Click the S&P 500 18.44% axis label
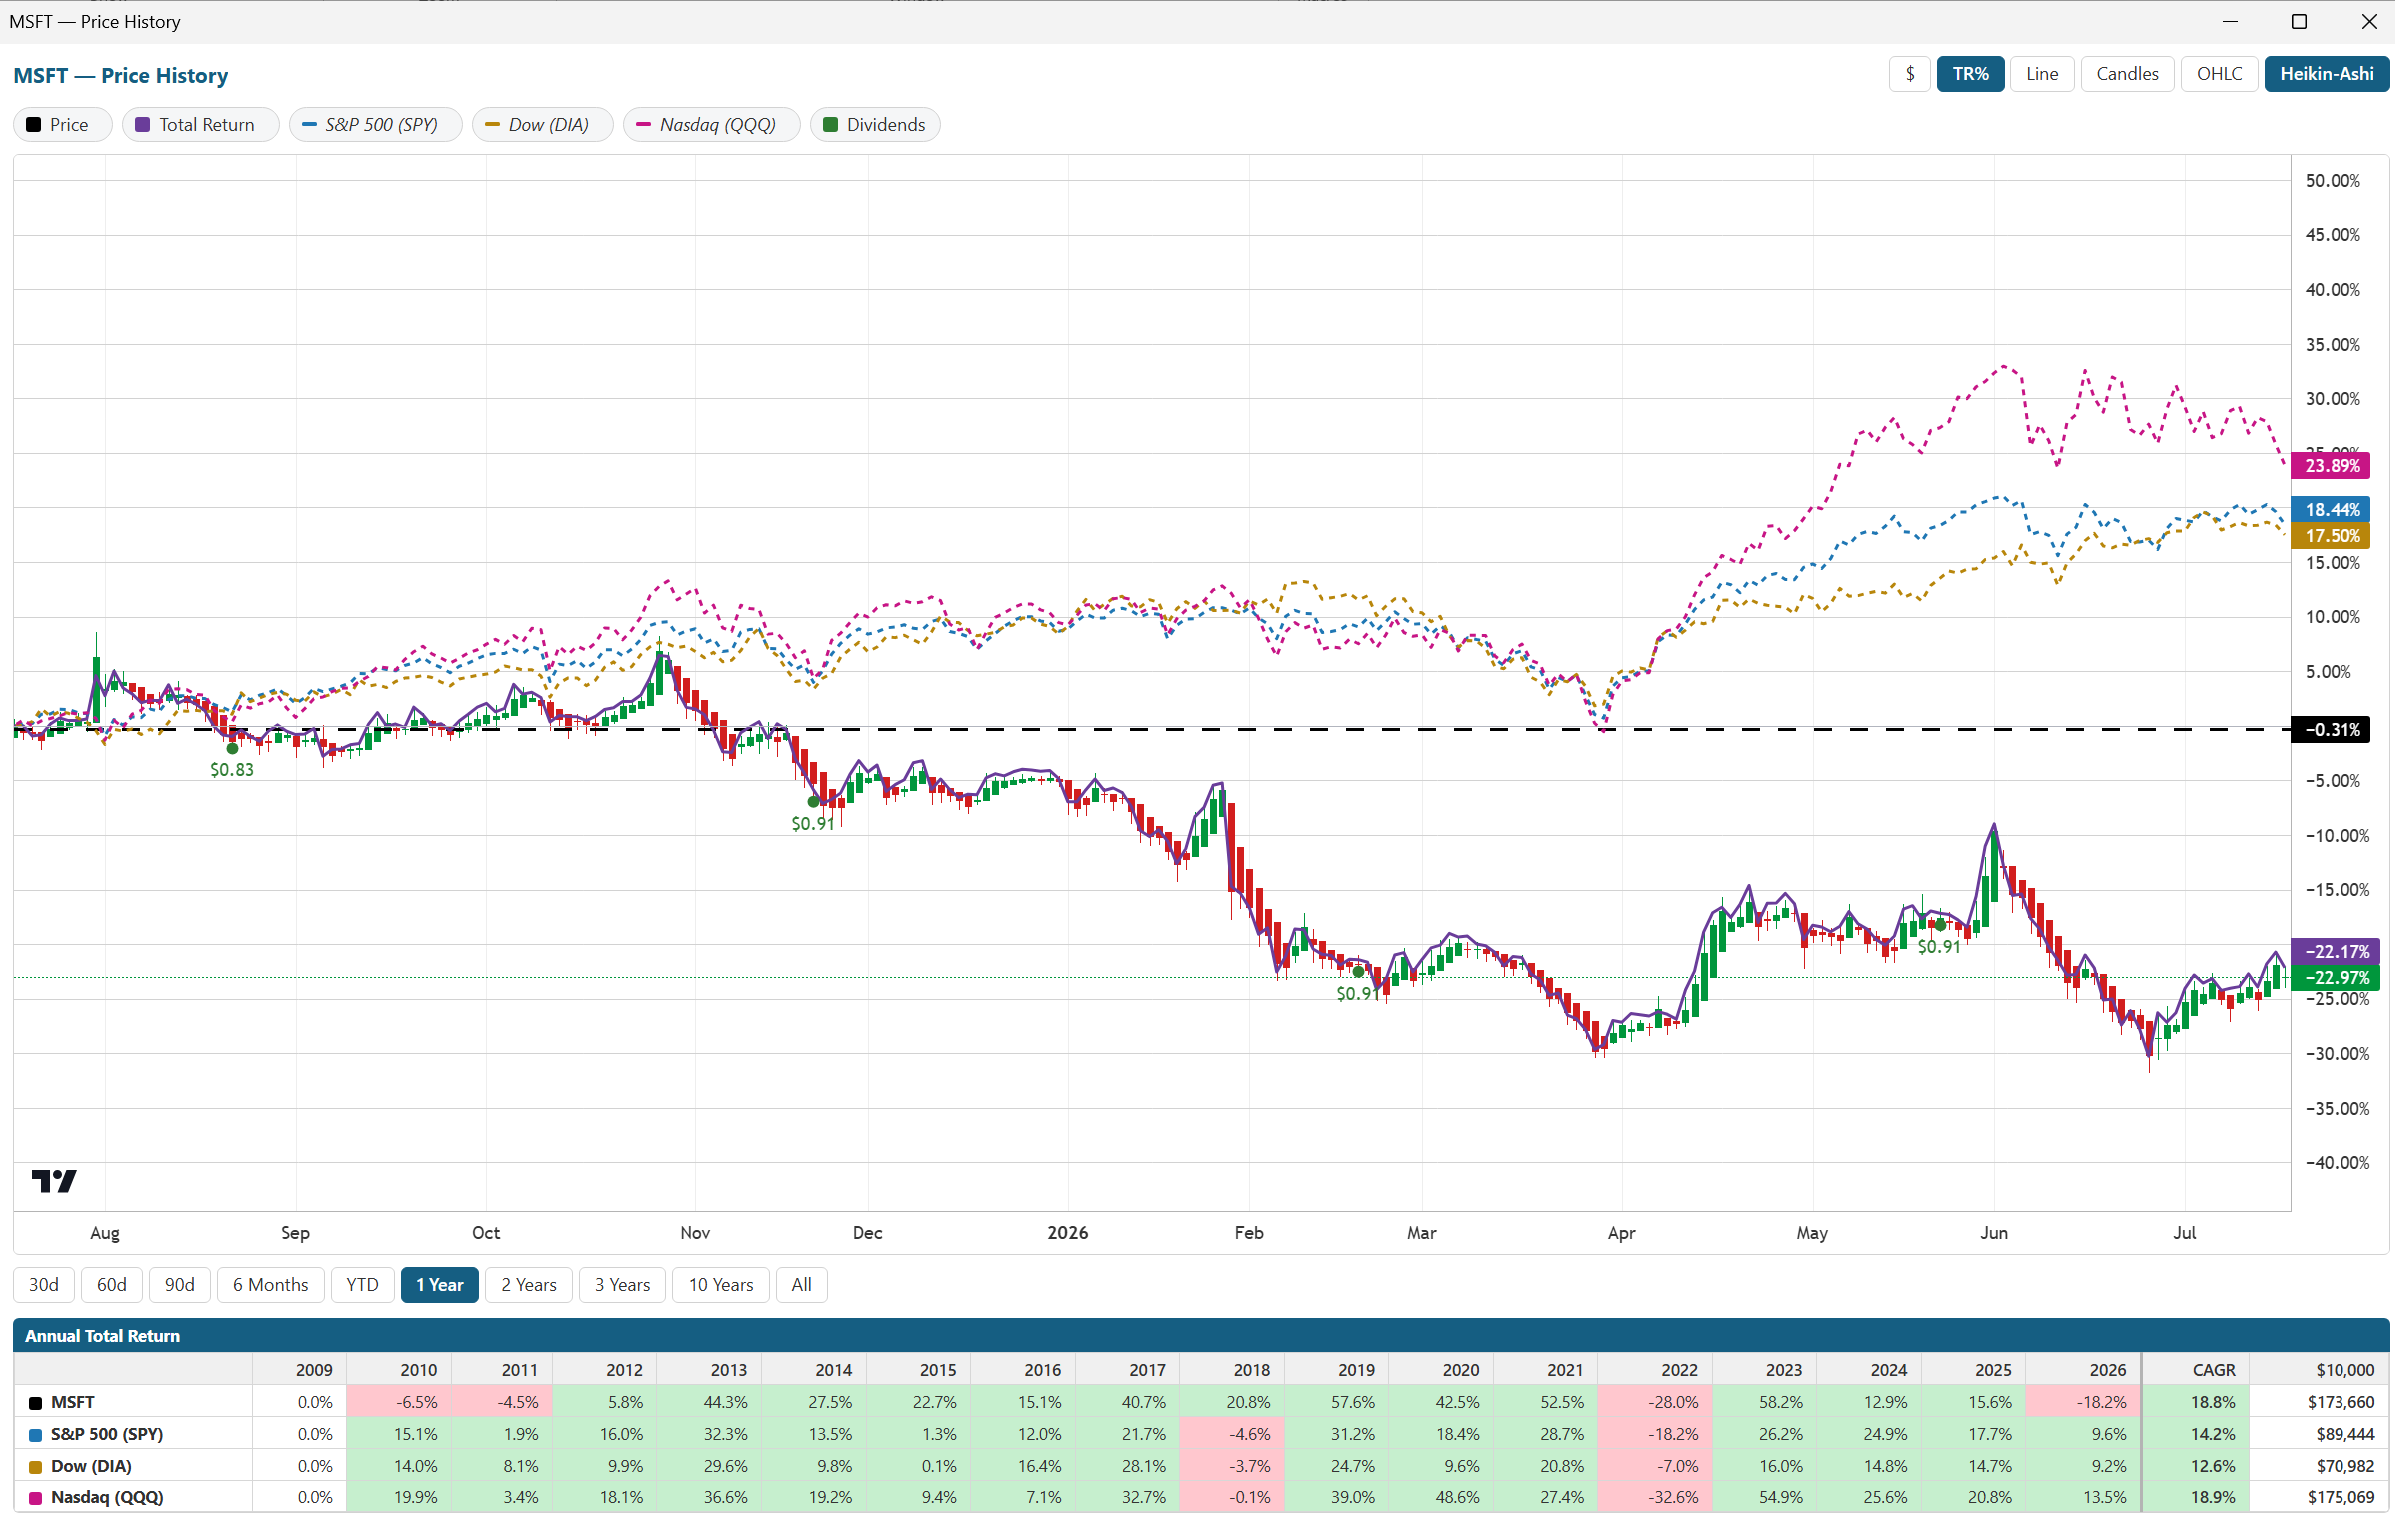The height and width of the screenshot is (1519, 2395). [2331, 509]
